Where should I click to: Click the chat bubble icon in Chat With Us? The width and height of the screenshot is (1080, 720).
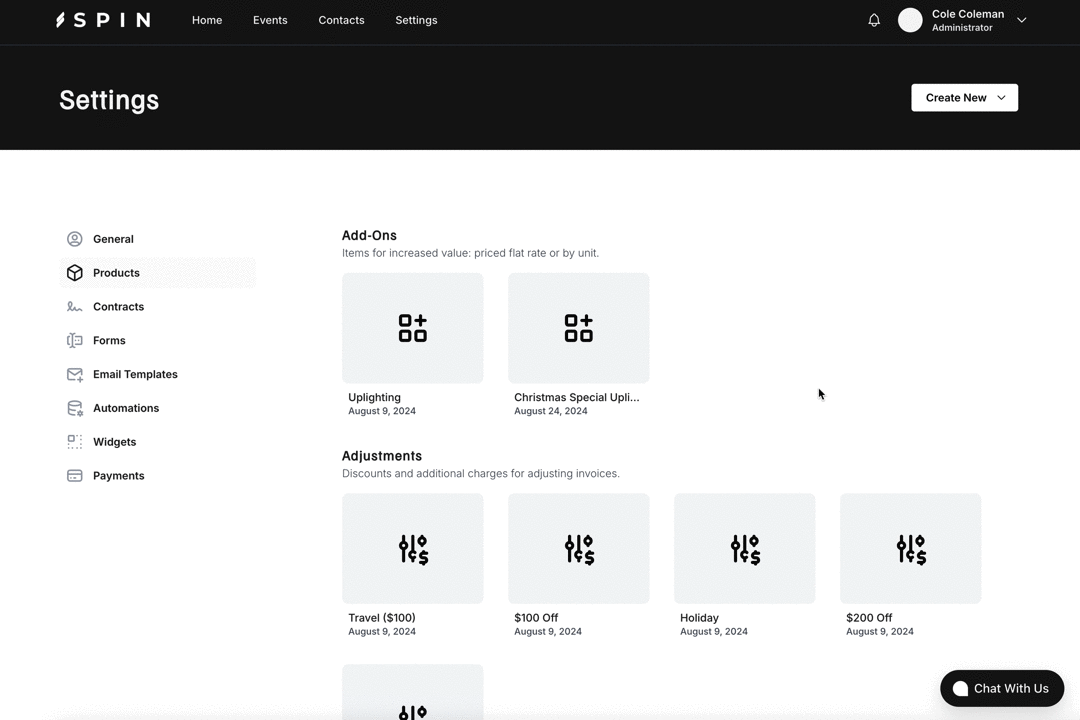tap(960, 688)
